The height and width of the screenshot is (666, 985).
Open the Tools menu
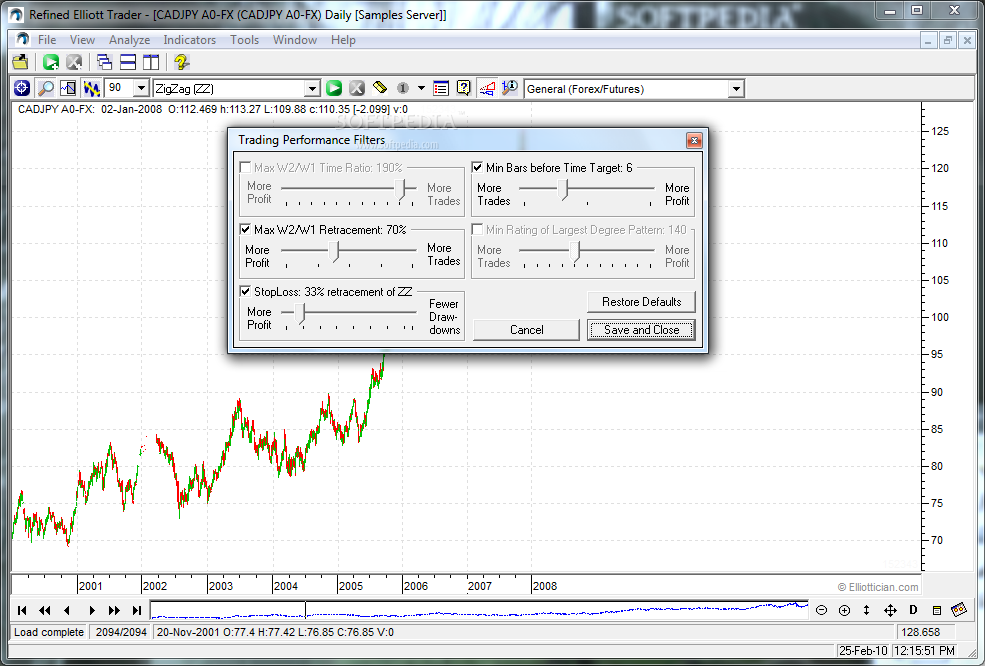click(244, 40)
